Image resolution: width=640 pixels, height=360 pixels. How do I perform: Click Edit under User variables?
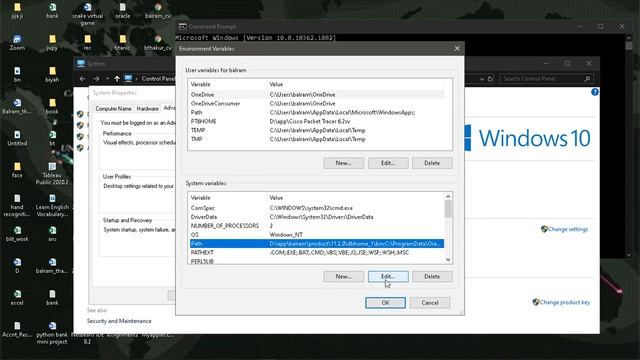[x=388, y=163]
